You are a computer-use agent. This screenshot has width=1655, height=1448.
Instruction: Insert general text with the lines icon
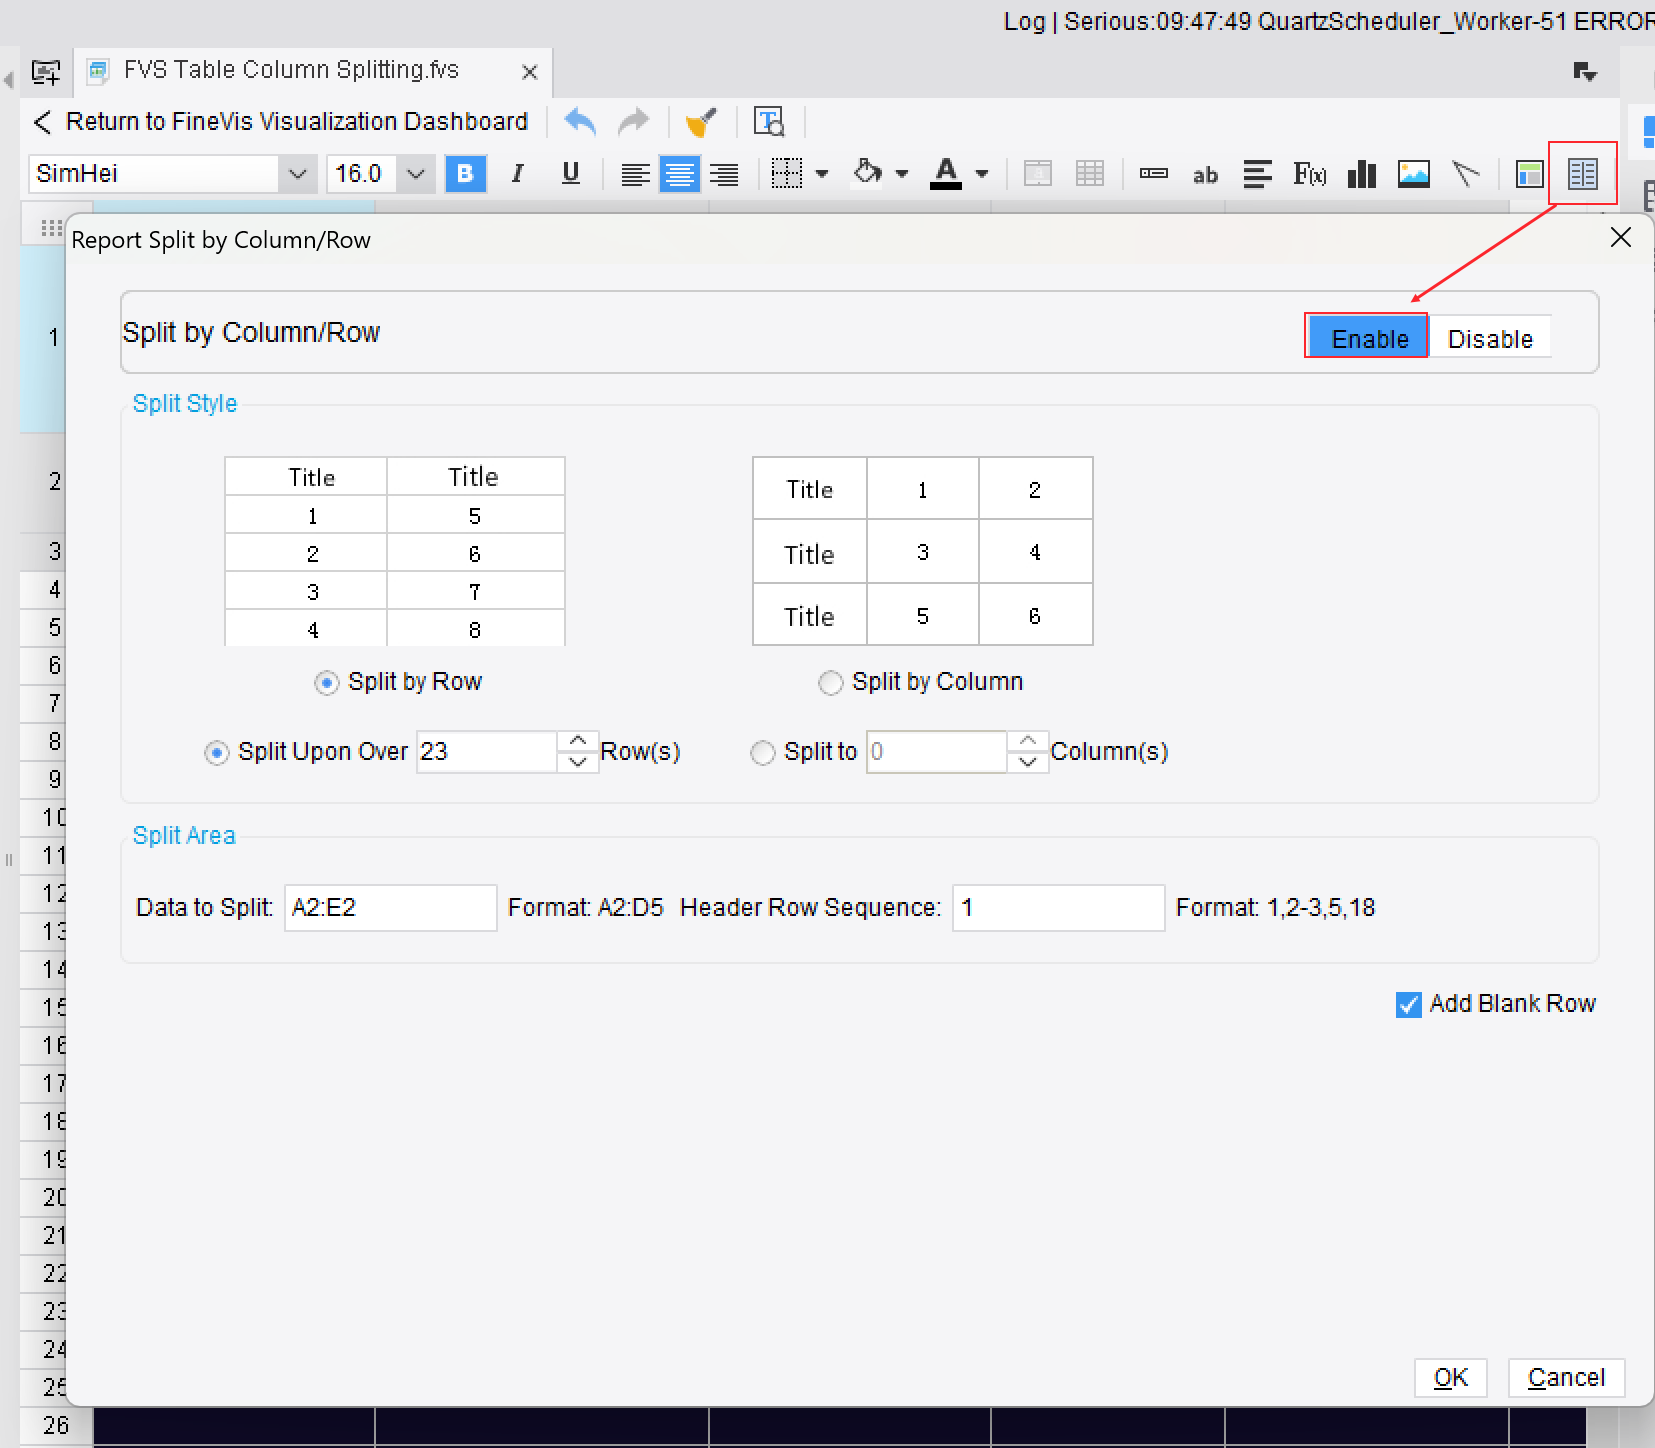pos(1257,175)
